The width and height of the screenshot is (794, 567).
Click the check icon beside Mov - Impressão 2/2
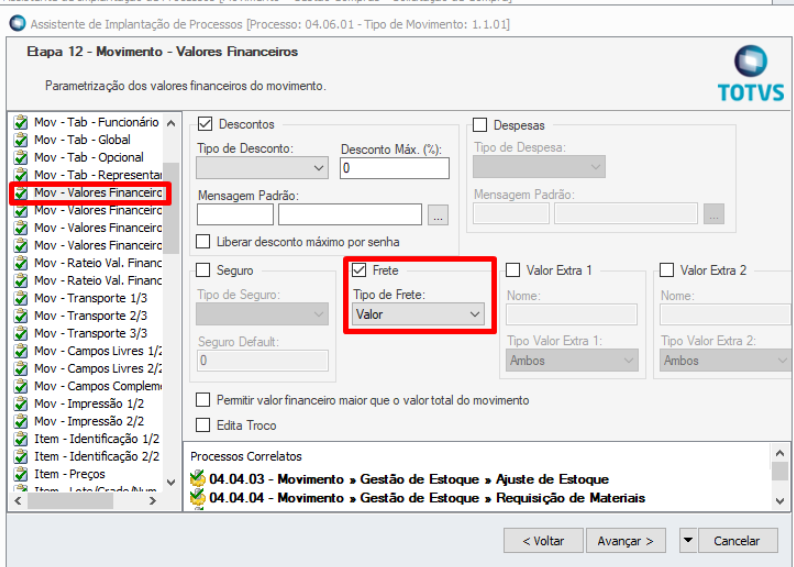click(x=21, y=422)
